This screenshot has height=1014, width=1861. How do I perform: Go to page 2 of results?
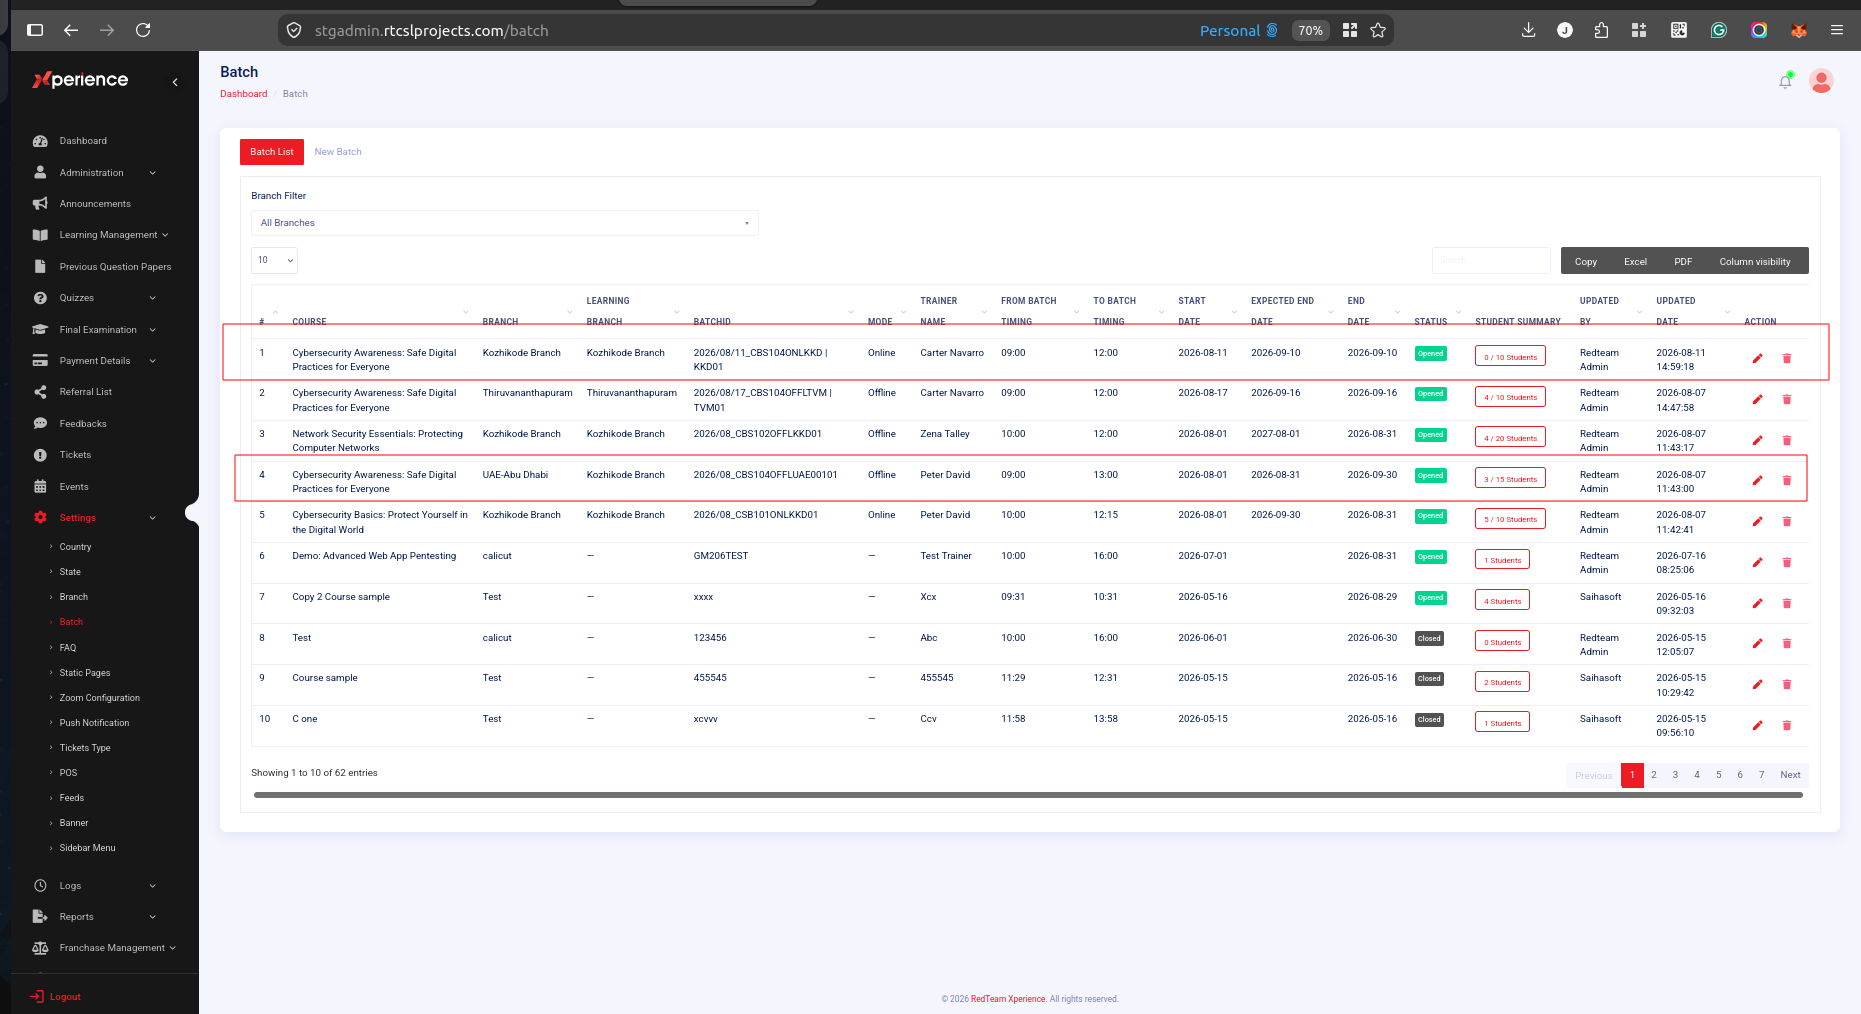(1654, 775)
